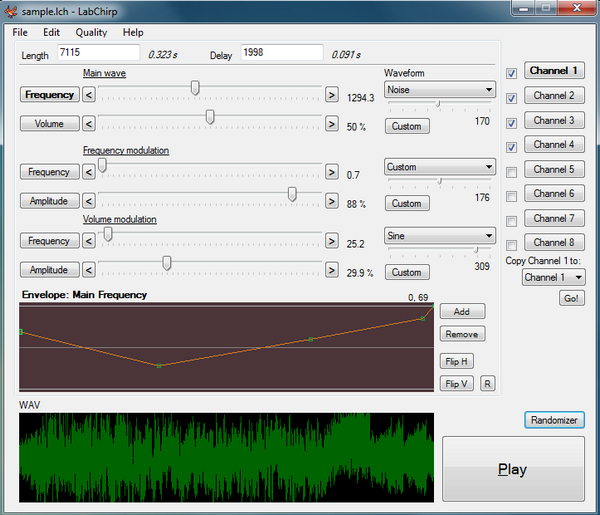The height and width of the screenshot is (515, 600).
Task: Increase main wave frequency with right arrow
Action: (x=332, y=95)
